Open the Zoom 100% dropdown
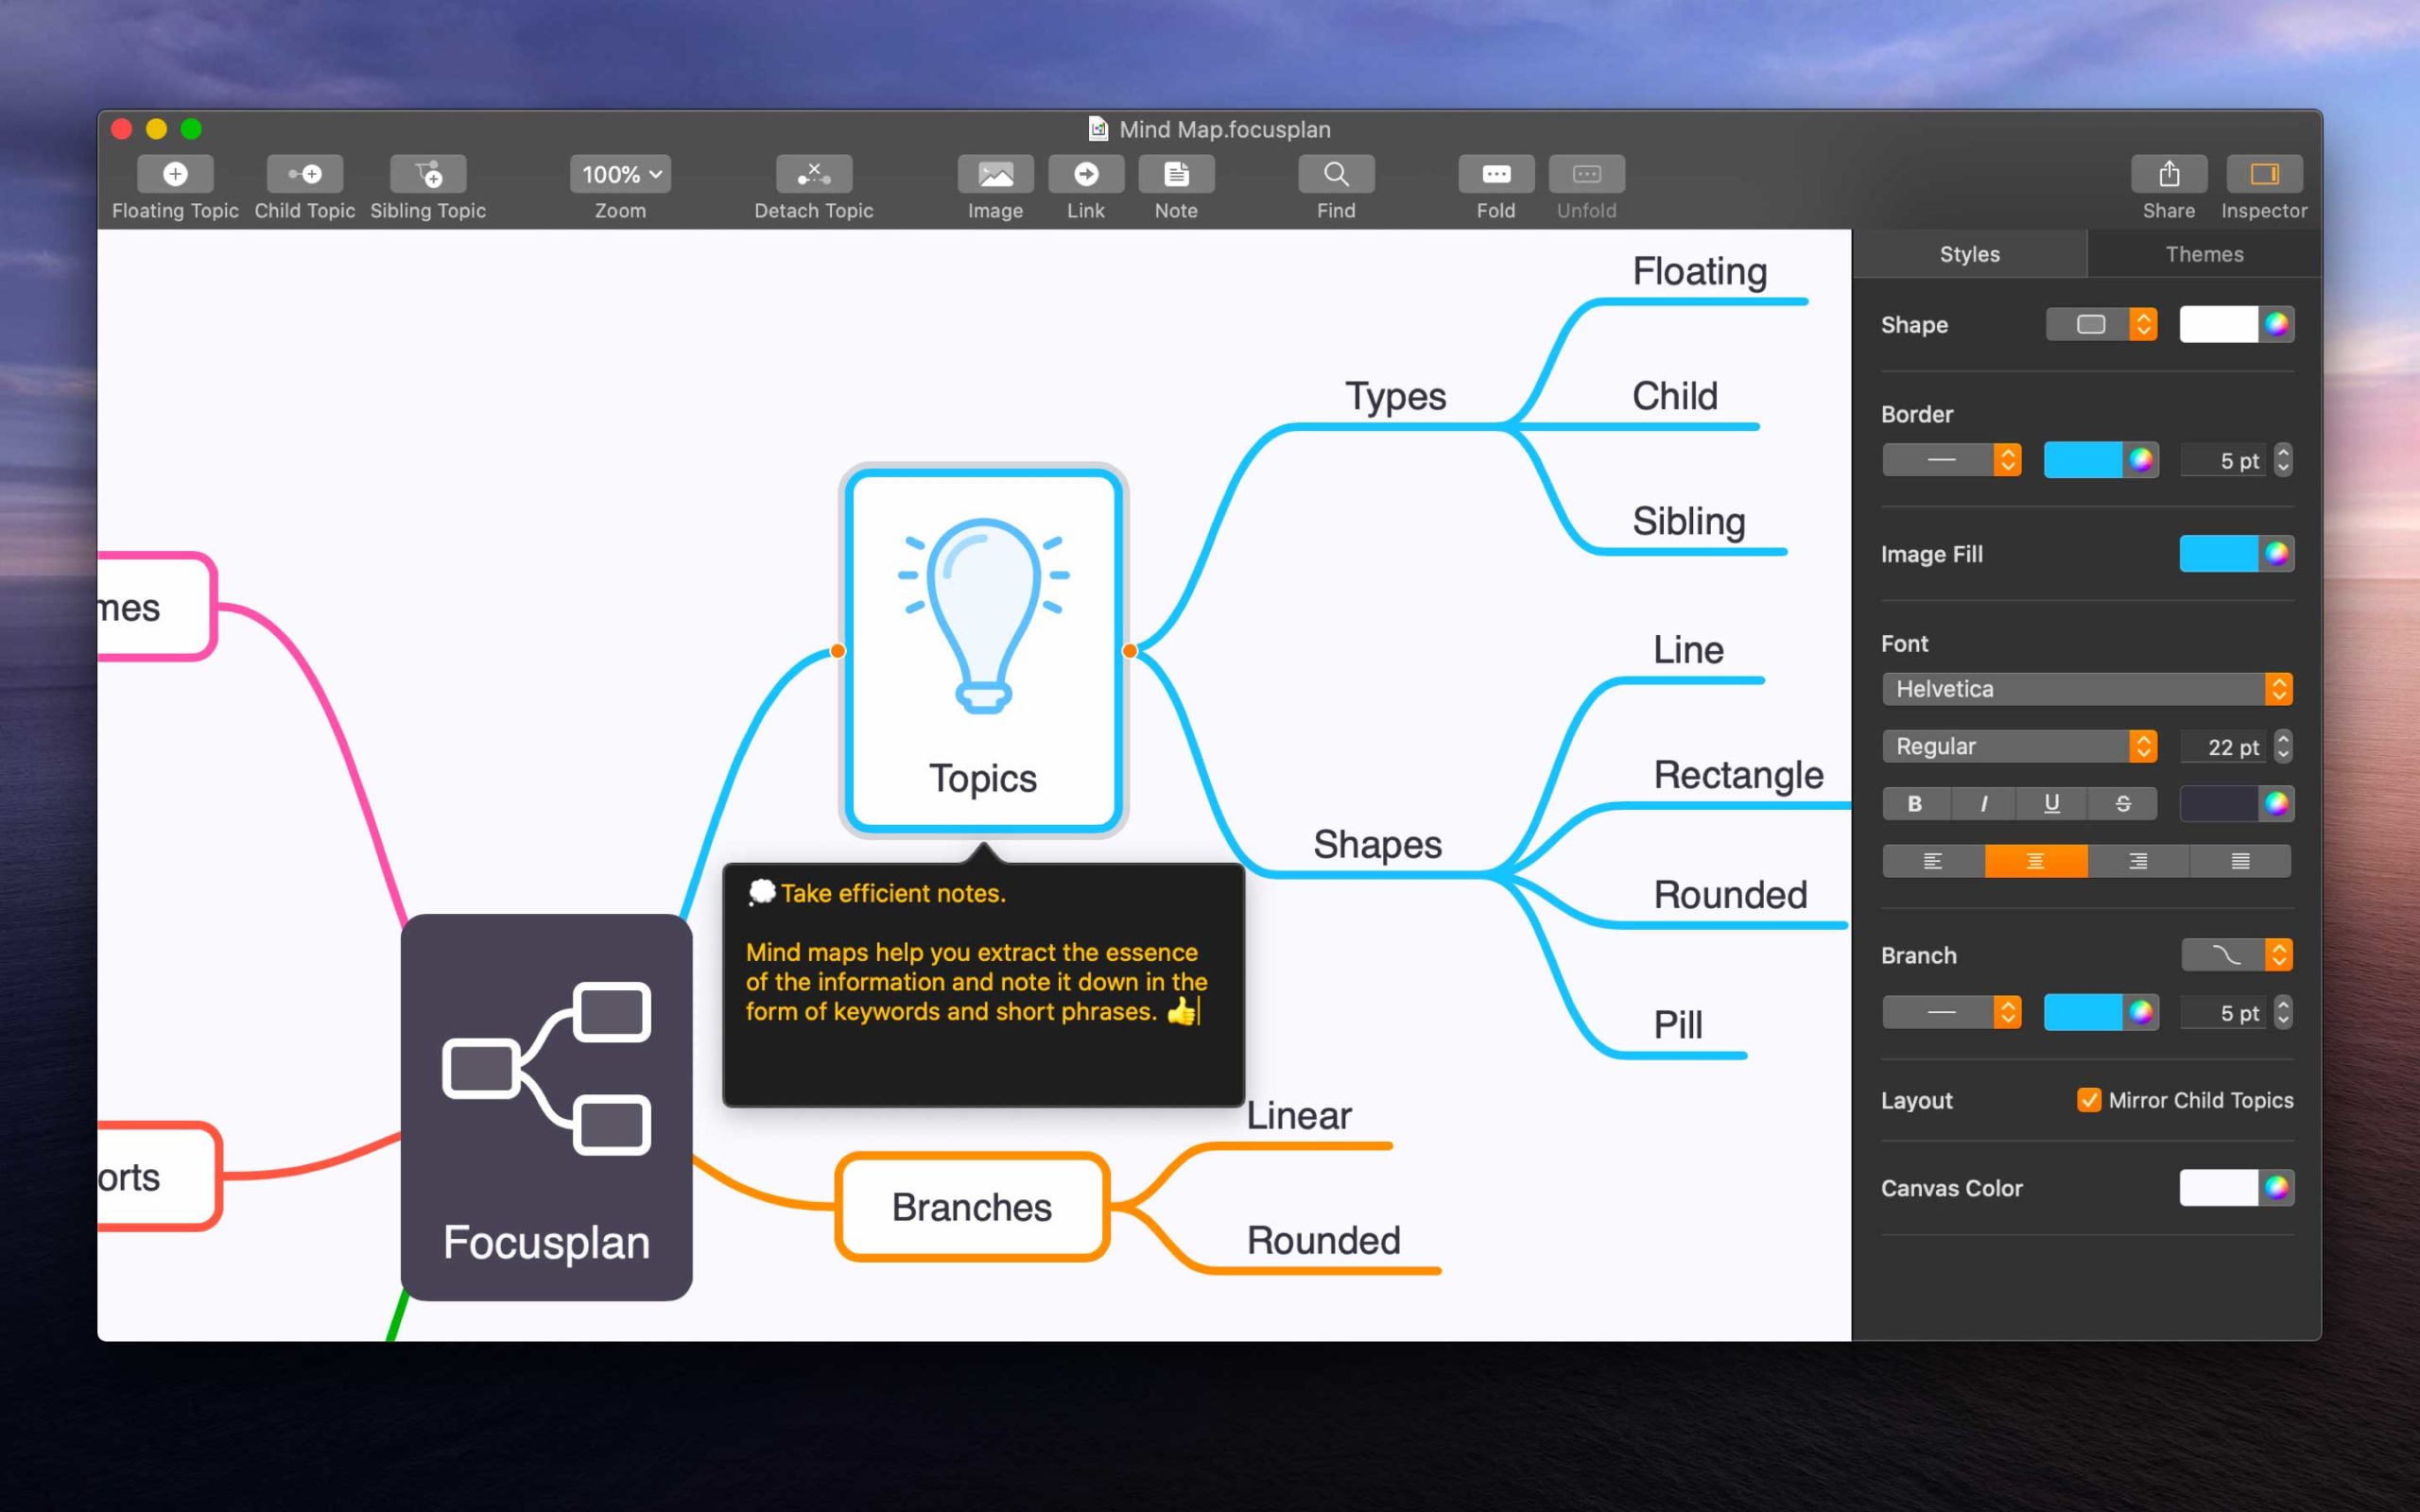The image size is (2420, 1512). pos(620,174)
